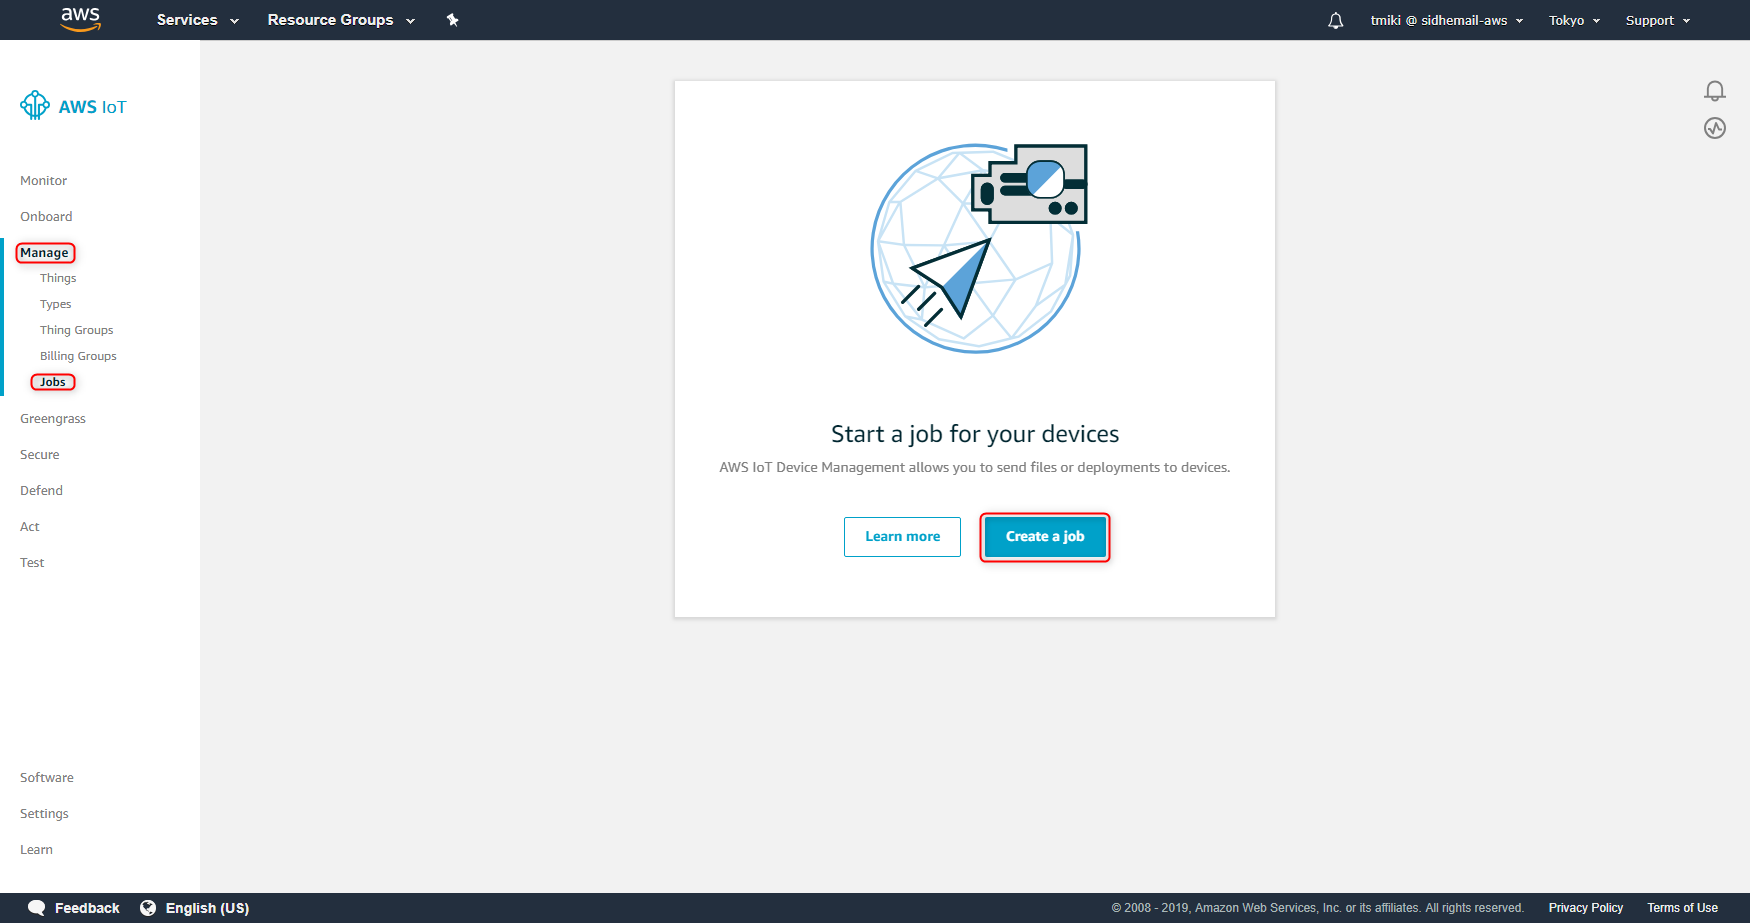Open Settings in the sidebar
1750x923 pixels.
click(x=44, y=814)
